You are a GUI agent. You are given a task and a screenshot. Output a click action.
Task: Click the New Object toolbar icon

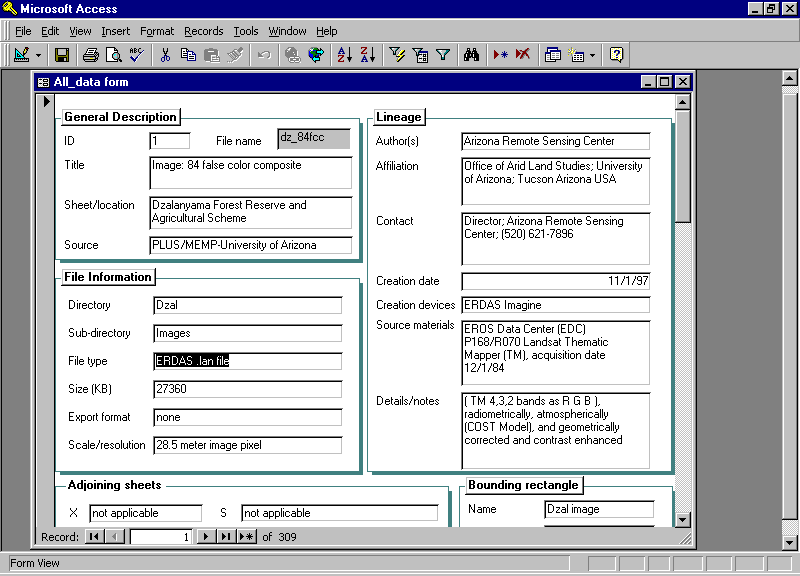coord(576,55)
